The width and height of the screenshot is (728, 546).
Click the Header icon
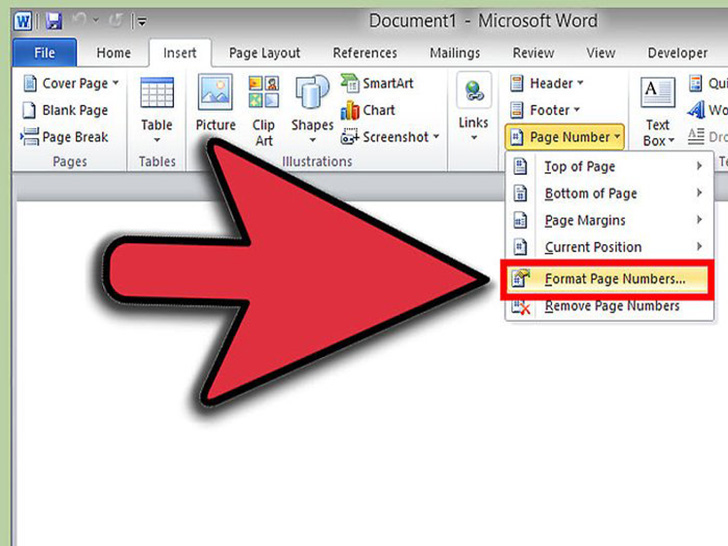[516, 84]
